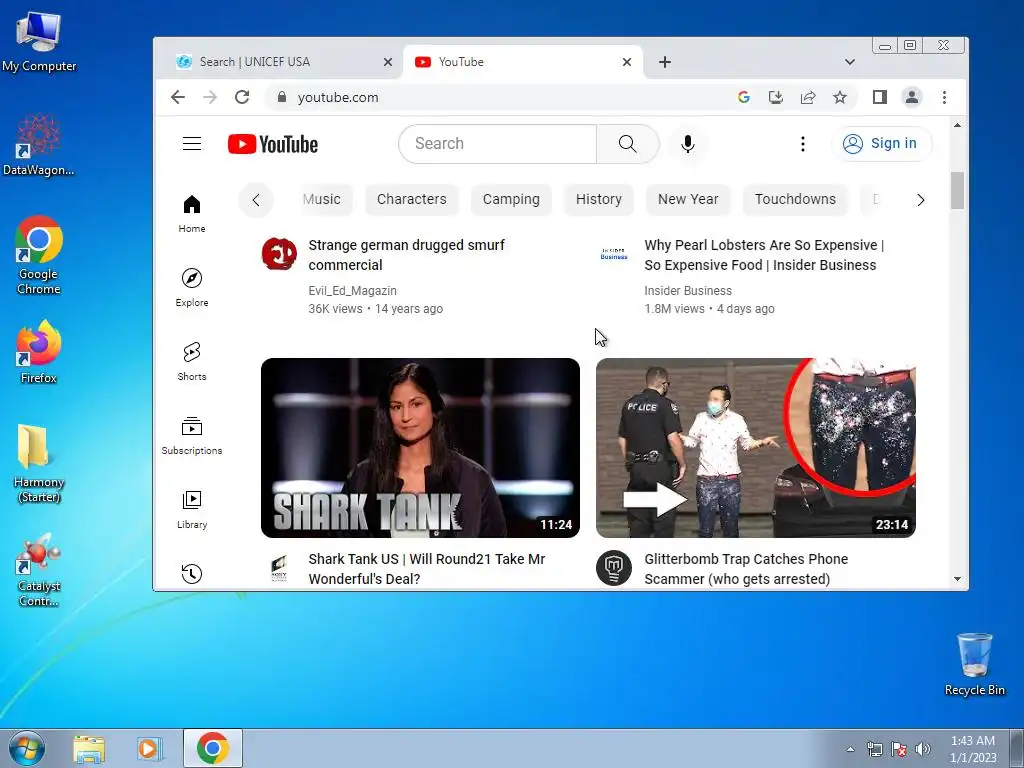Select the Characters category chip
Viewport: 1024px width, 768px height.
click(x=411, y=199)
